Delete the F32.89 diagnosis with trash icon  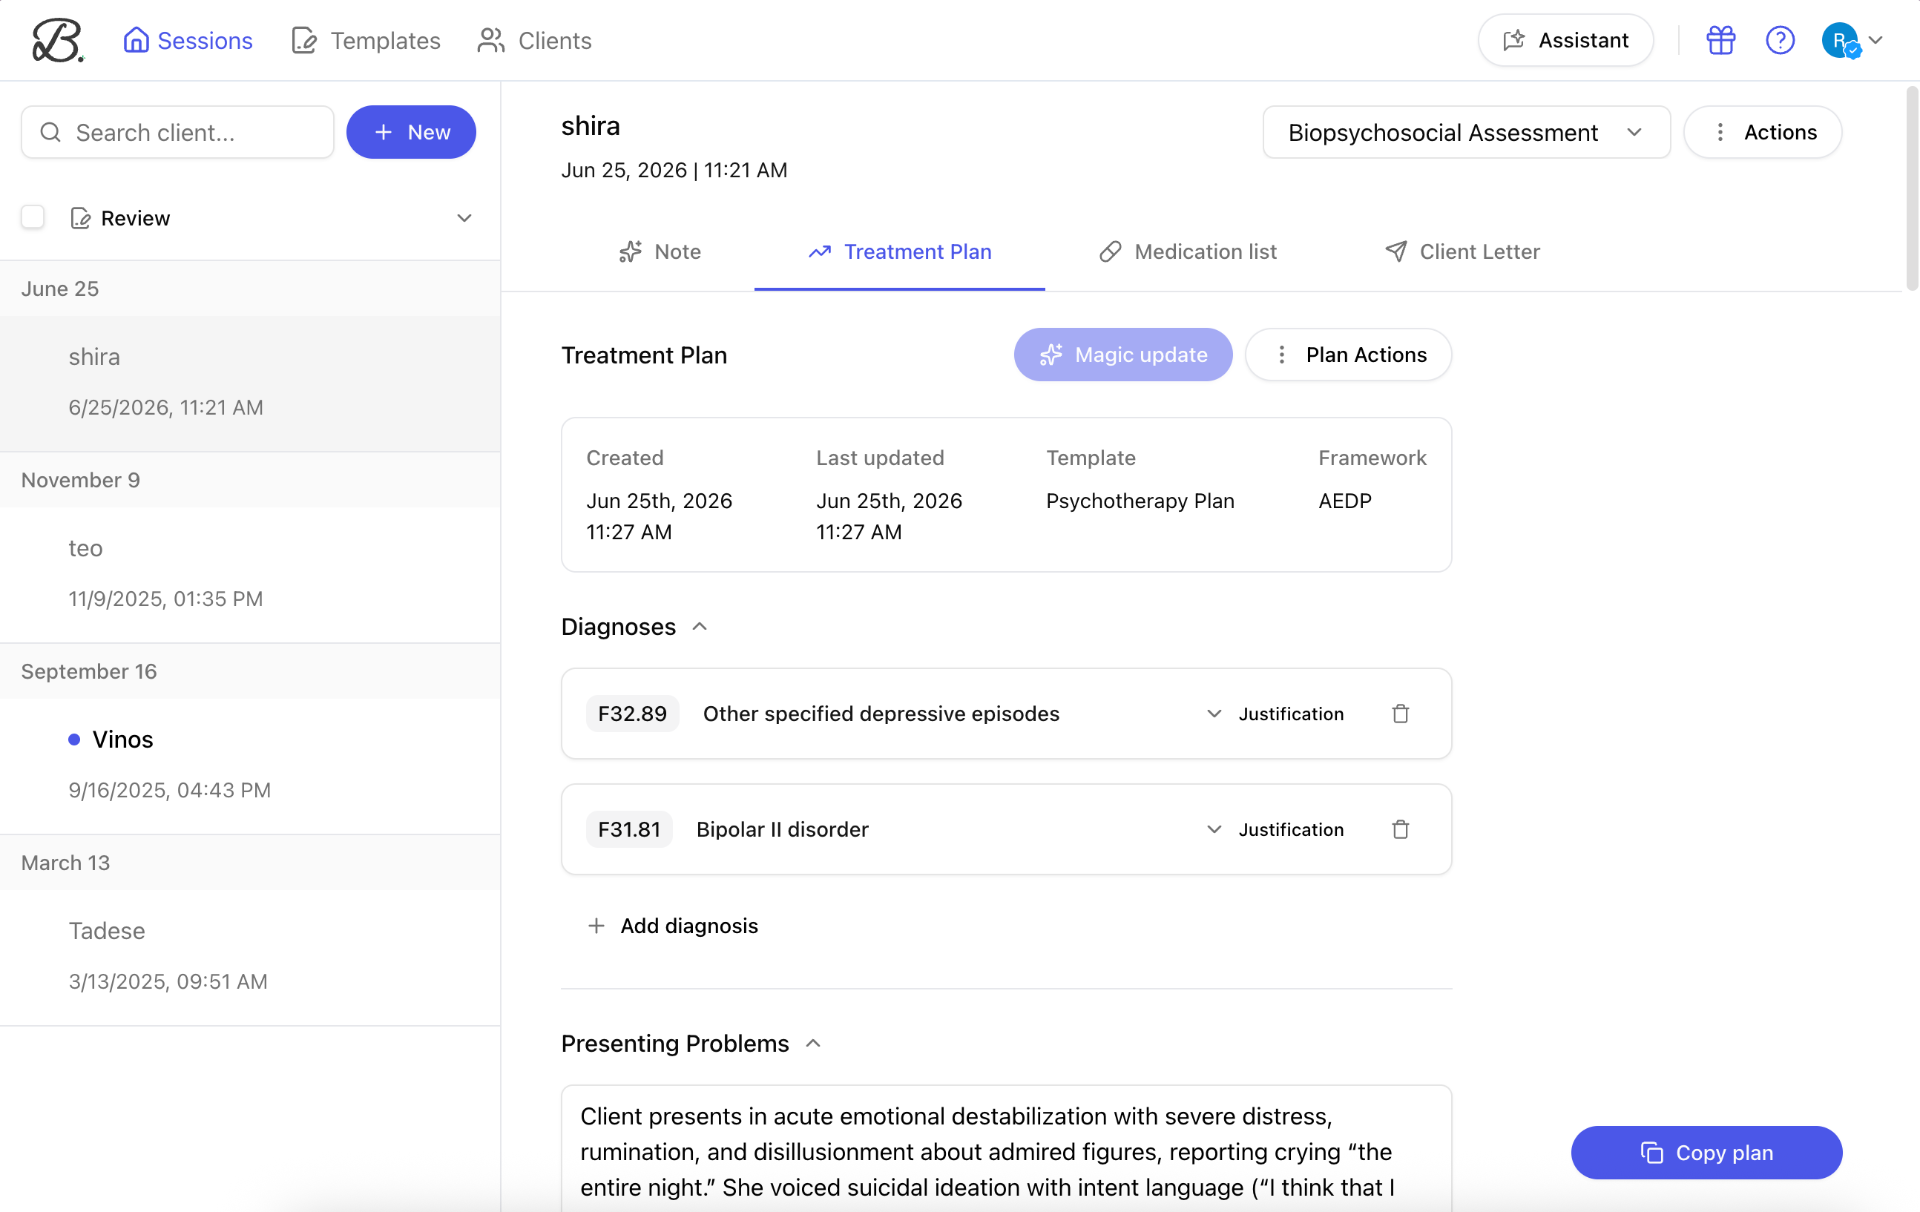[1400, 714]
